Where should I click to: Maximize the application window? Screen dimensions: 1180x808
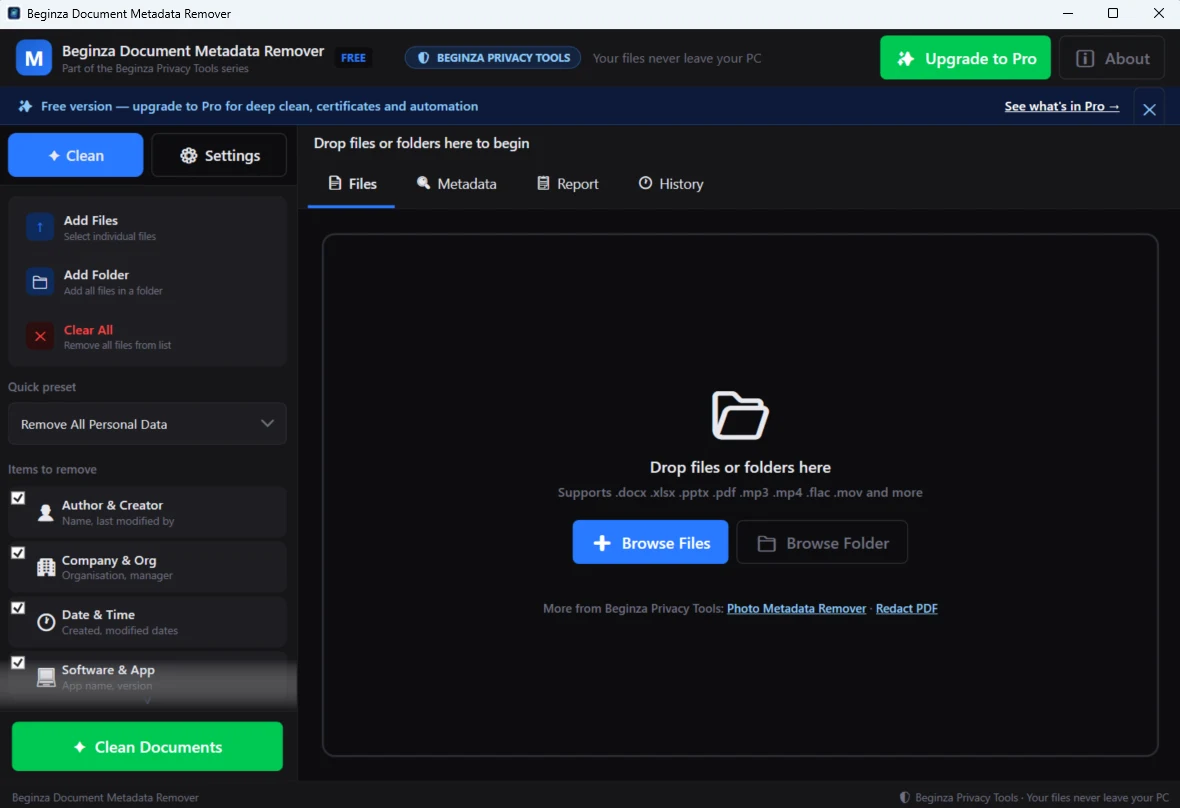(1113, 14)
